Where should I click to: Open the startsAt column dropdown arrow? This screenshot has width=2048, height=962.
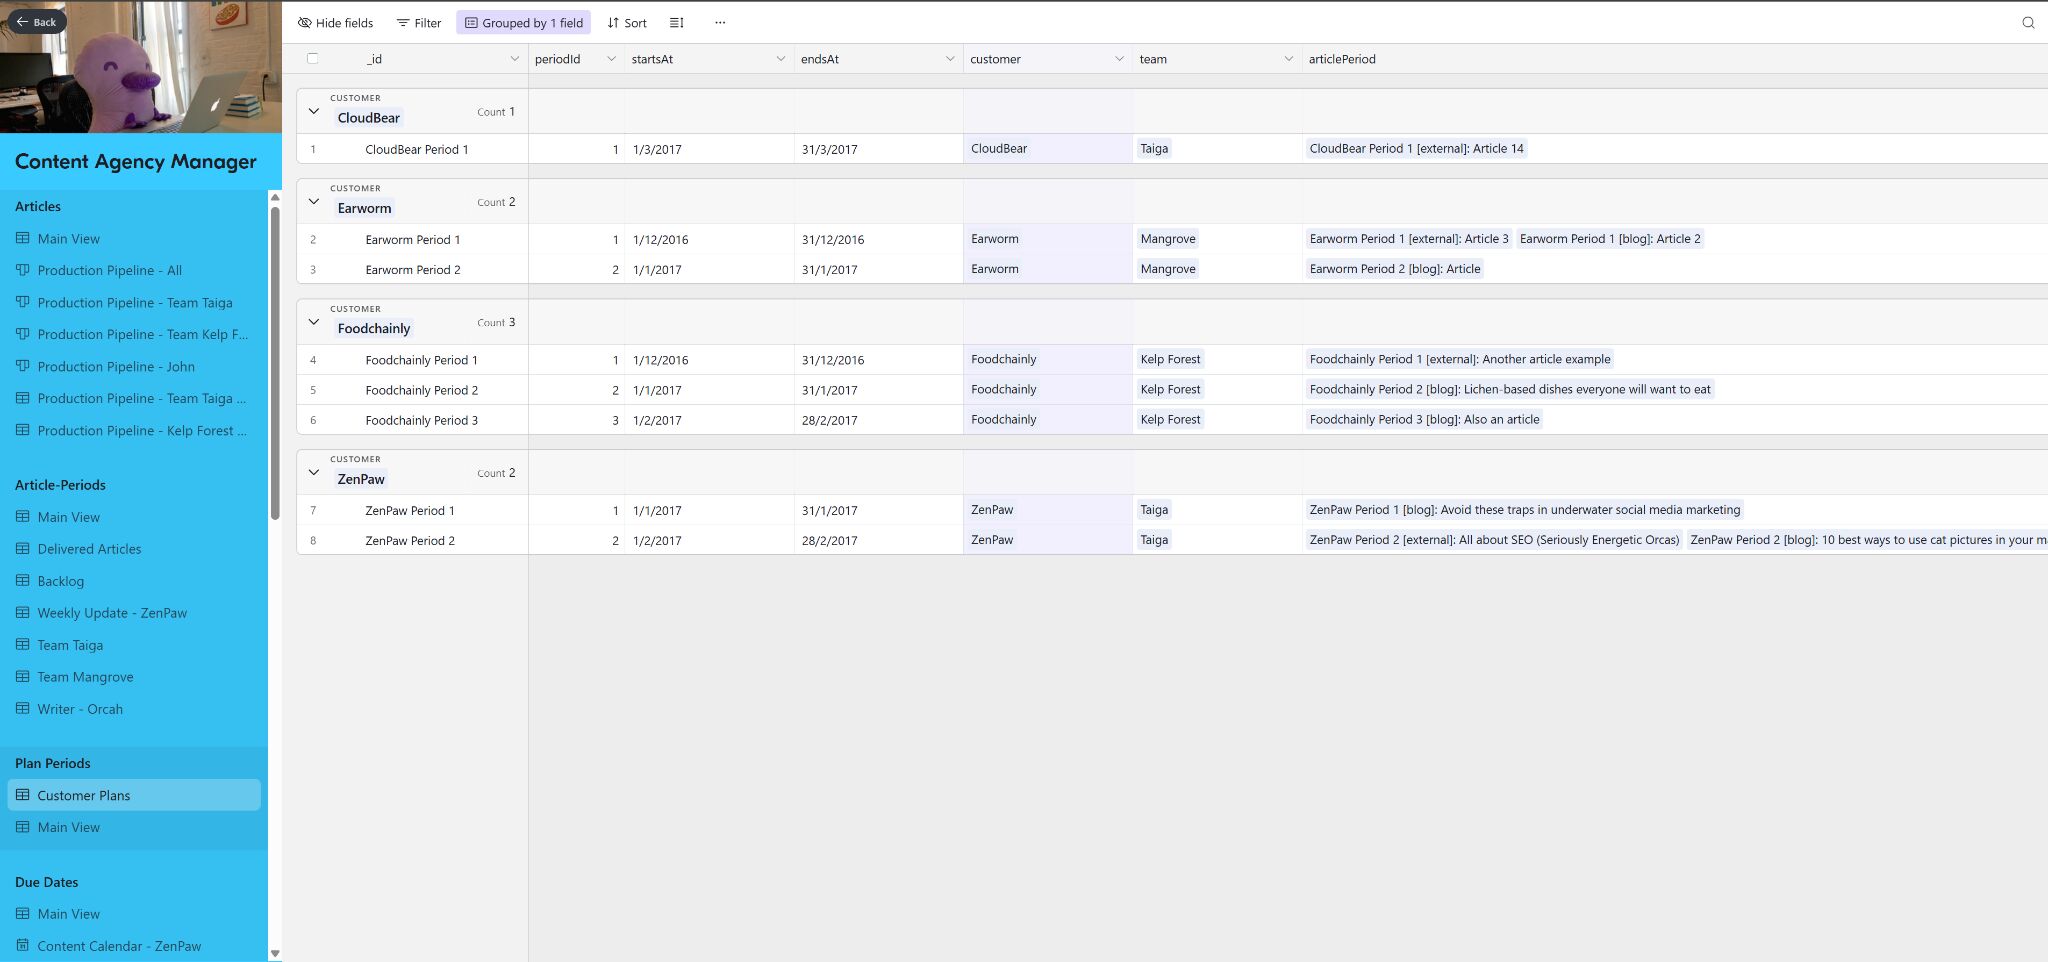(780, 59)
